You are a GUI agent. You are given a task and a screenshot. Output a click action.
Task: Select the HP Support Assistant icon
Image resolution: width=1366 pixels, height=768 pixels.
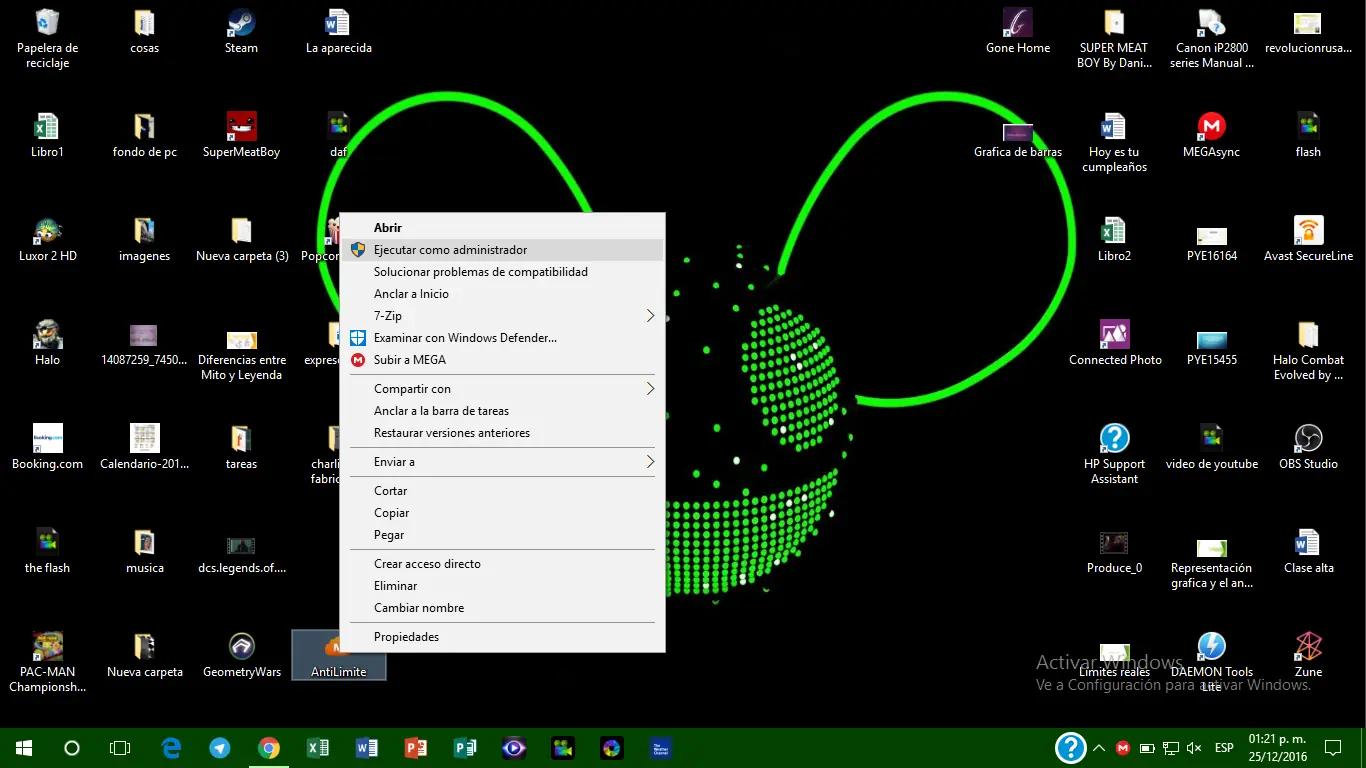(1114, 454)
